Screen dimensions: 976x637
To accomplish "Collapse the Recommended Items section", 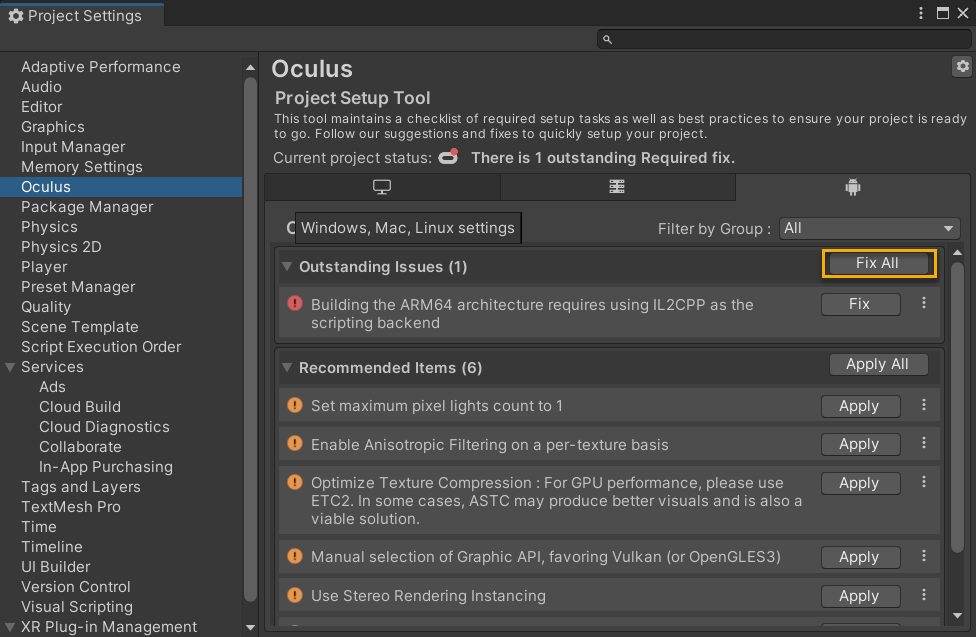I will coord(287,367).
